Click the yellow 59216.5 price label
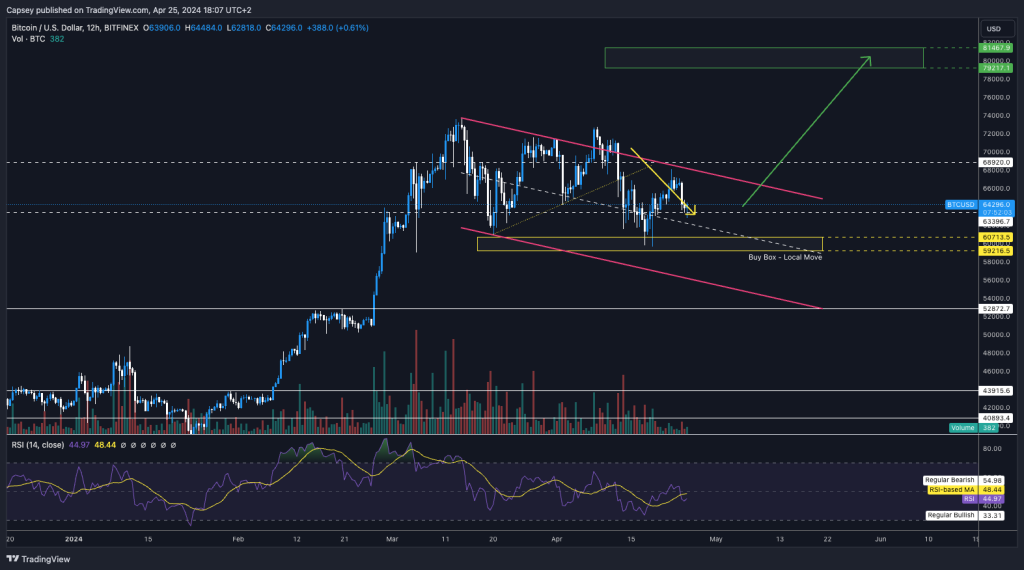1024x570 pixels. [x=996, y=251]
